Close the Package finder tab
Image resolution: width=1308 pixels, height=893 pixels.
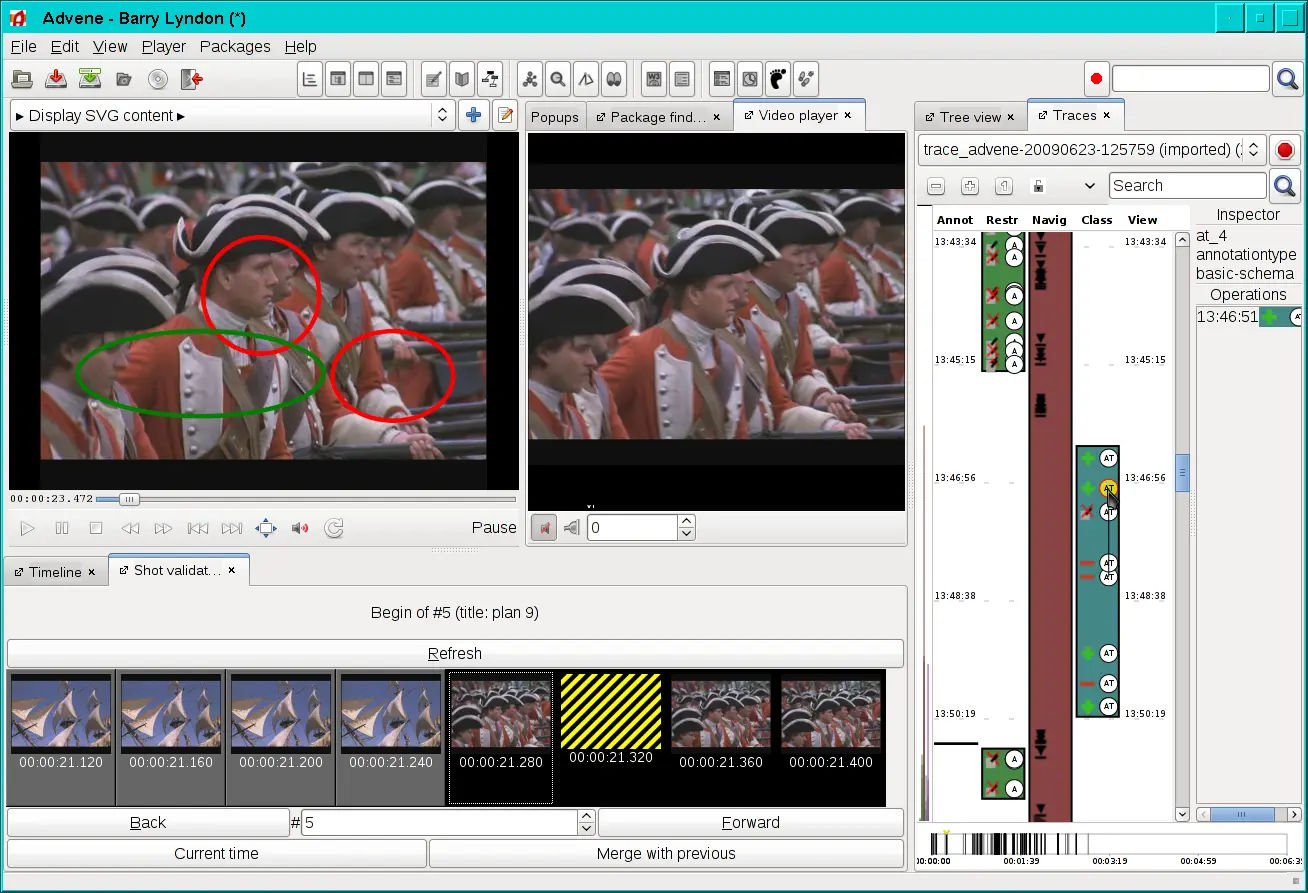tap(717, 117)
